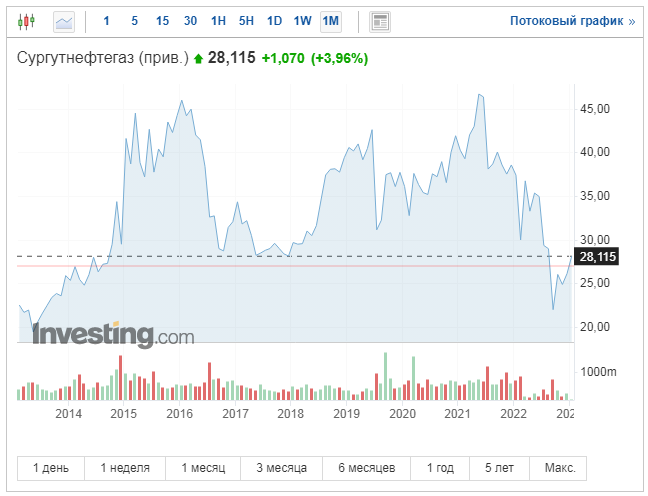Select the 5H interval
Image resolution: width=648 pixels, height=496 pixels.
point(246,20)
